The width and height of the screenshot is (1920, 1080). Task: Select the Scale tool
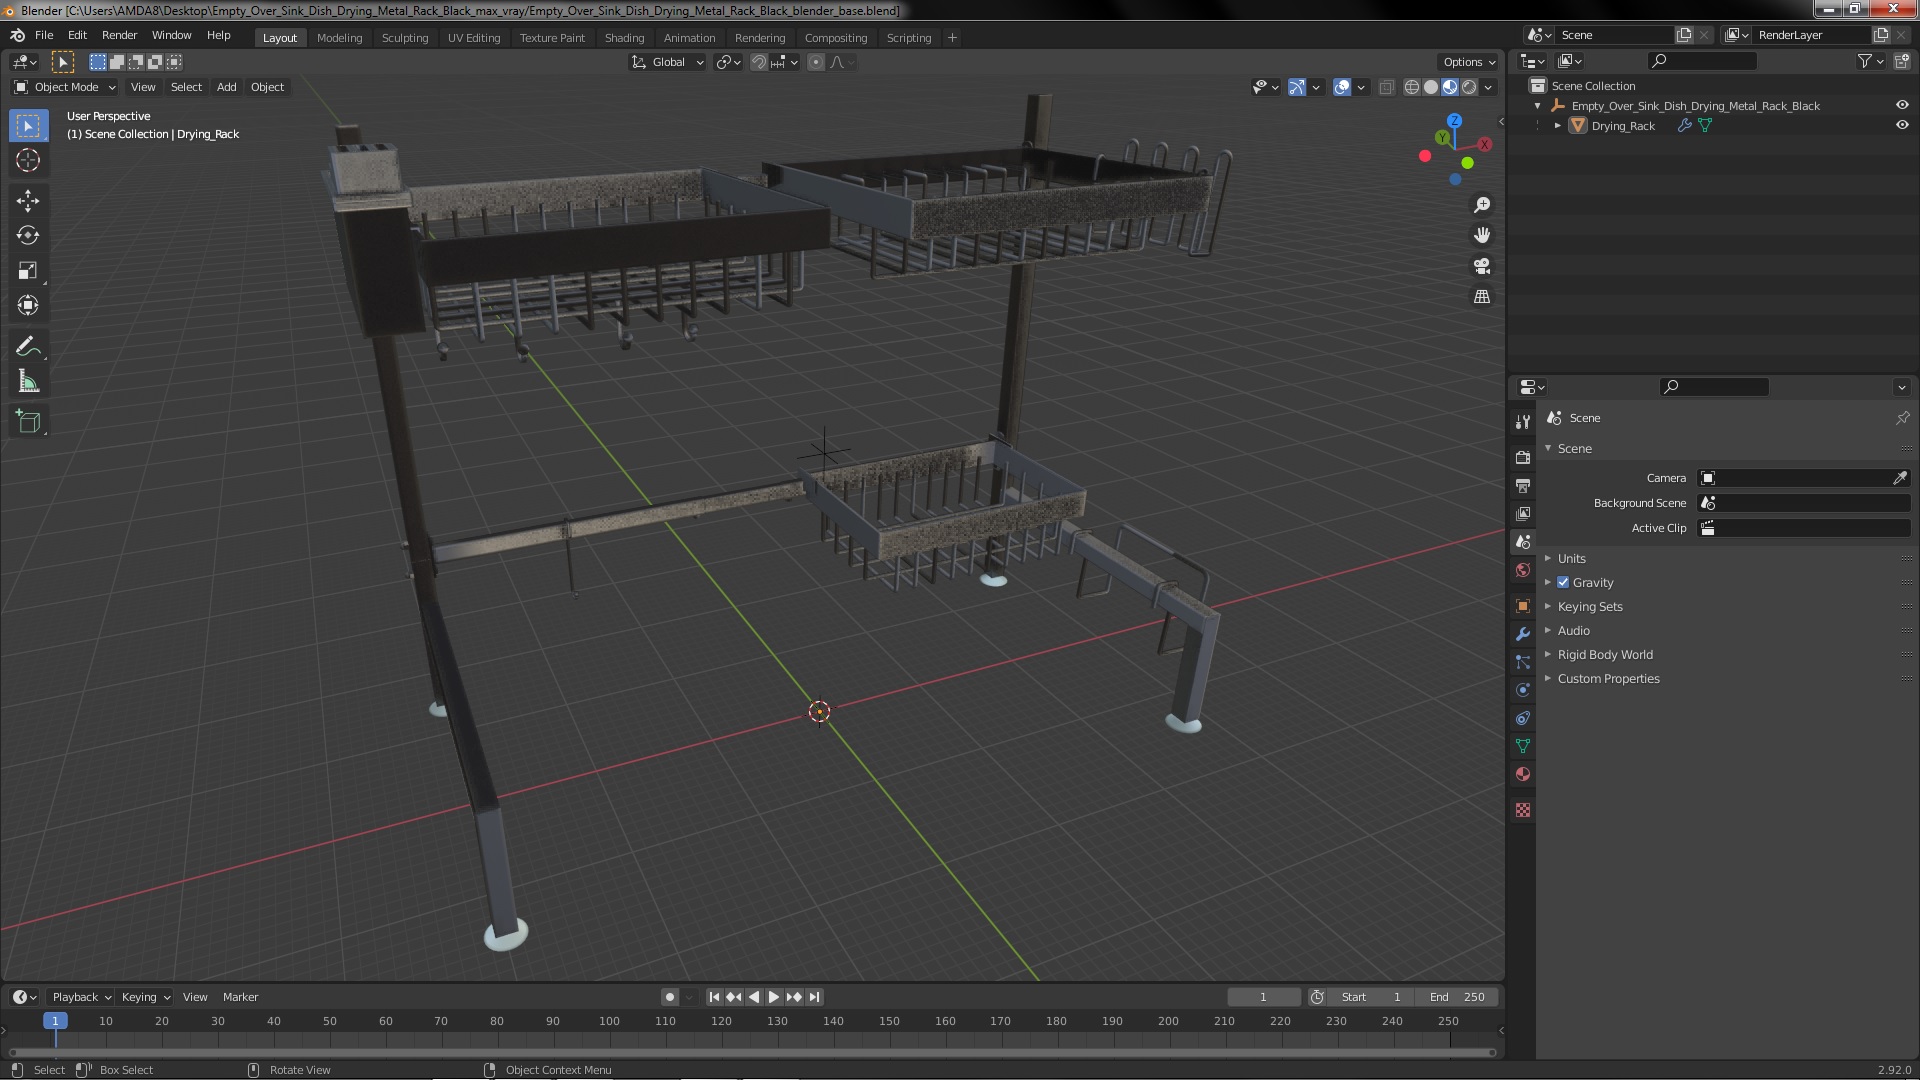pyautogui.click(x=27, y=270)
